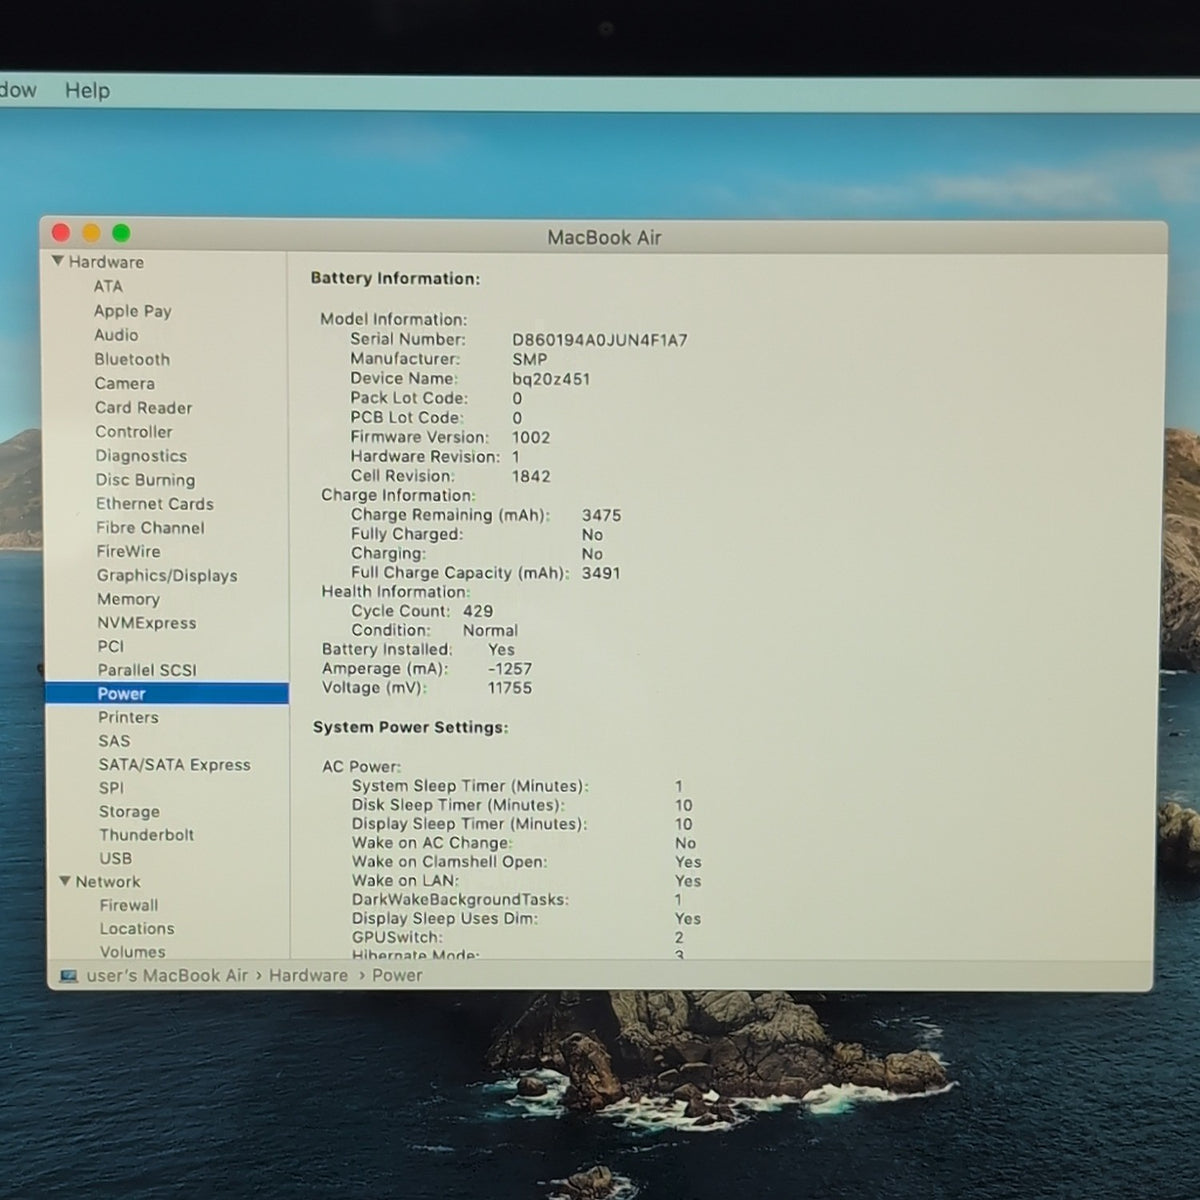The height and width of the screenshot is (1200, 1200).
Task: Click the green zoom window button
Action: coord(121,233)
